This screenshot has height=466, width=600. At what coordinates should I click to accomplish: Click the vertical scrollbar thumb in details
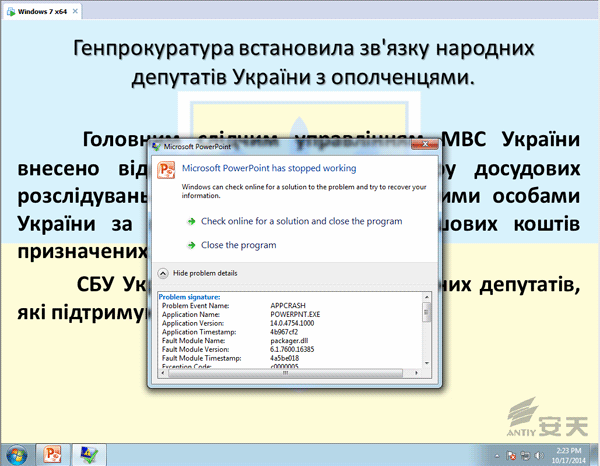[x=427, y=312]
